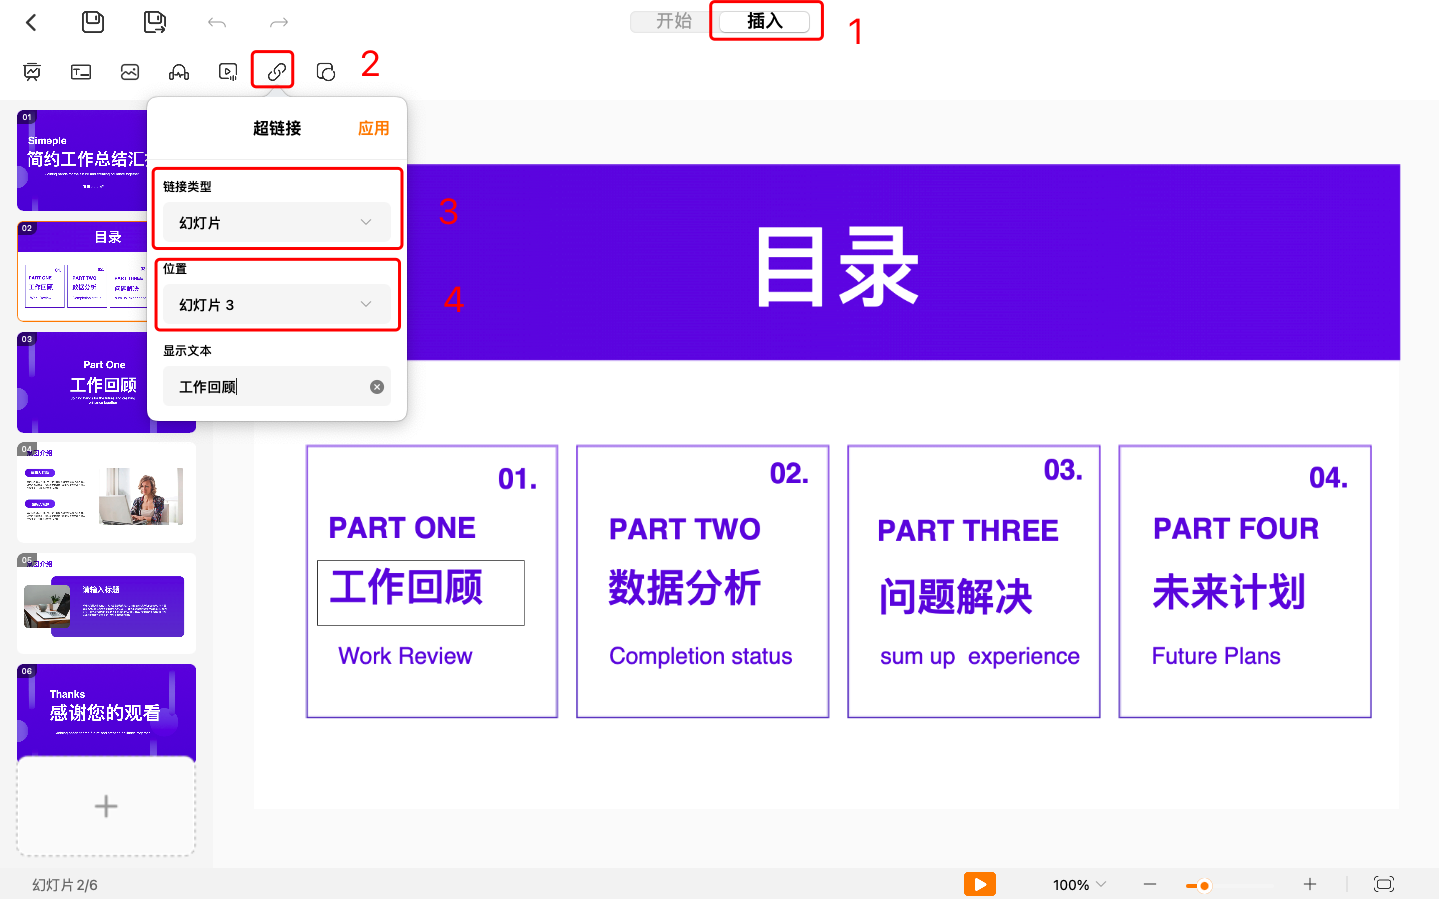
Task: Open the 链接类型 dropdown
Action: (277, 222)
